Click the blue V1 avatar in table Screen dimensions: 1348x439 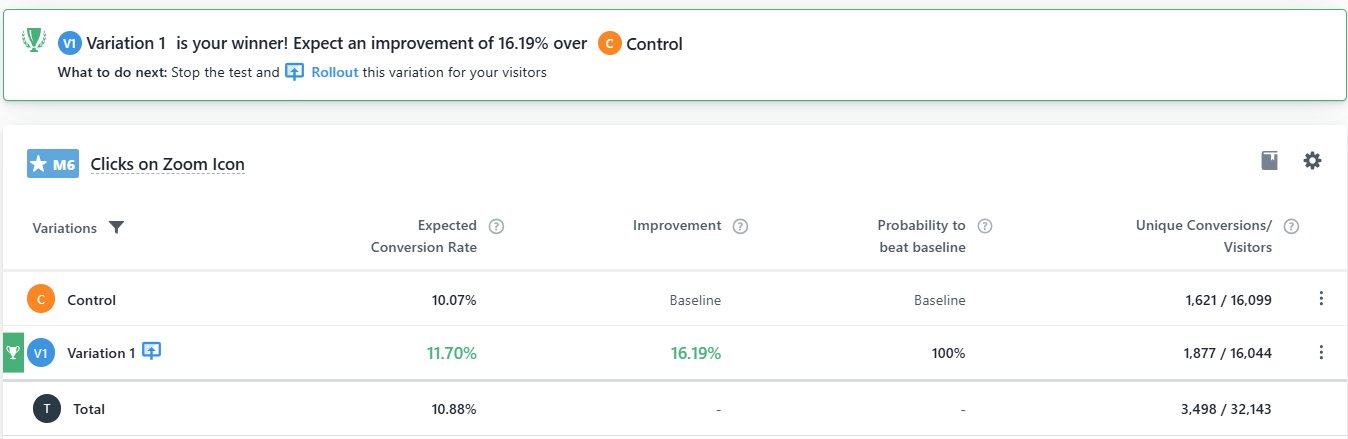click(41, 353)
